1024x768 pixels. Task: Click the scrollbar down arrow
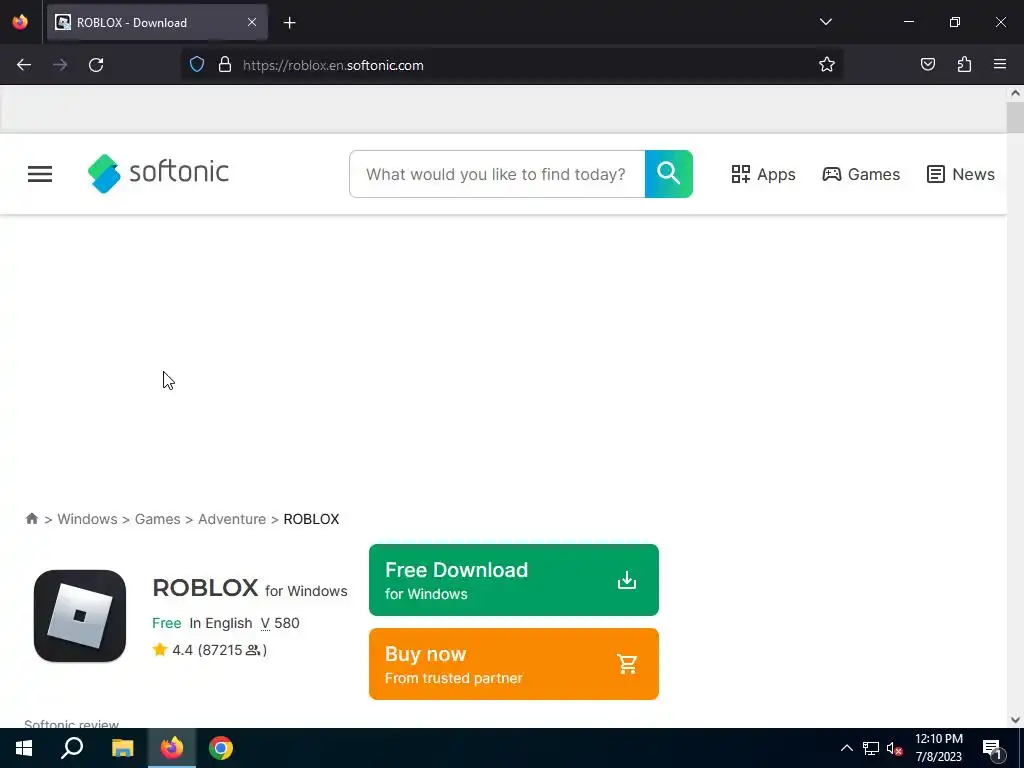point(1015,720)
